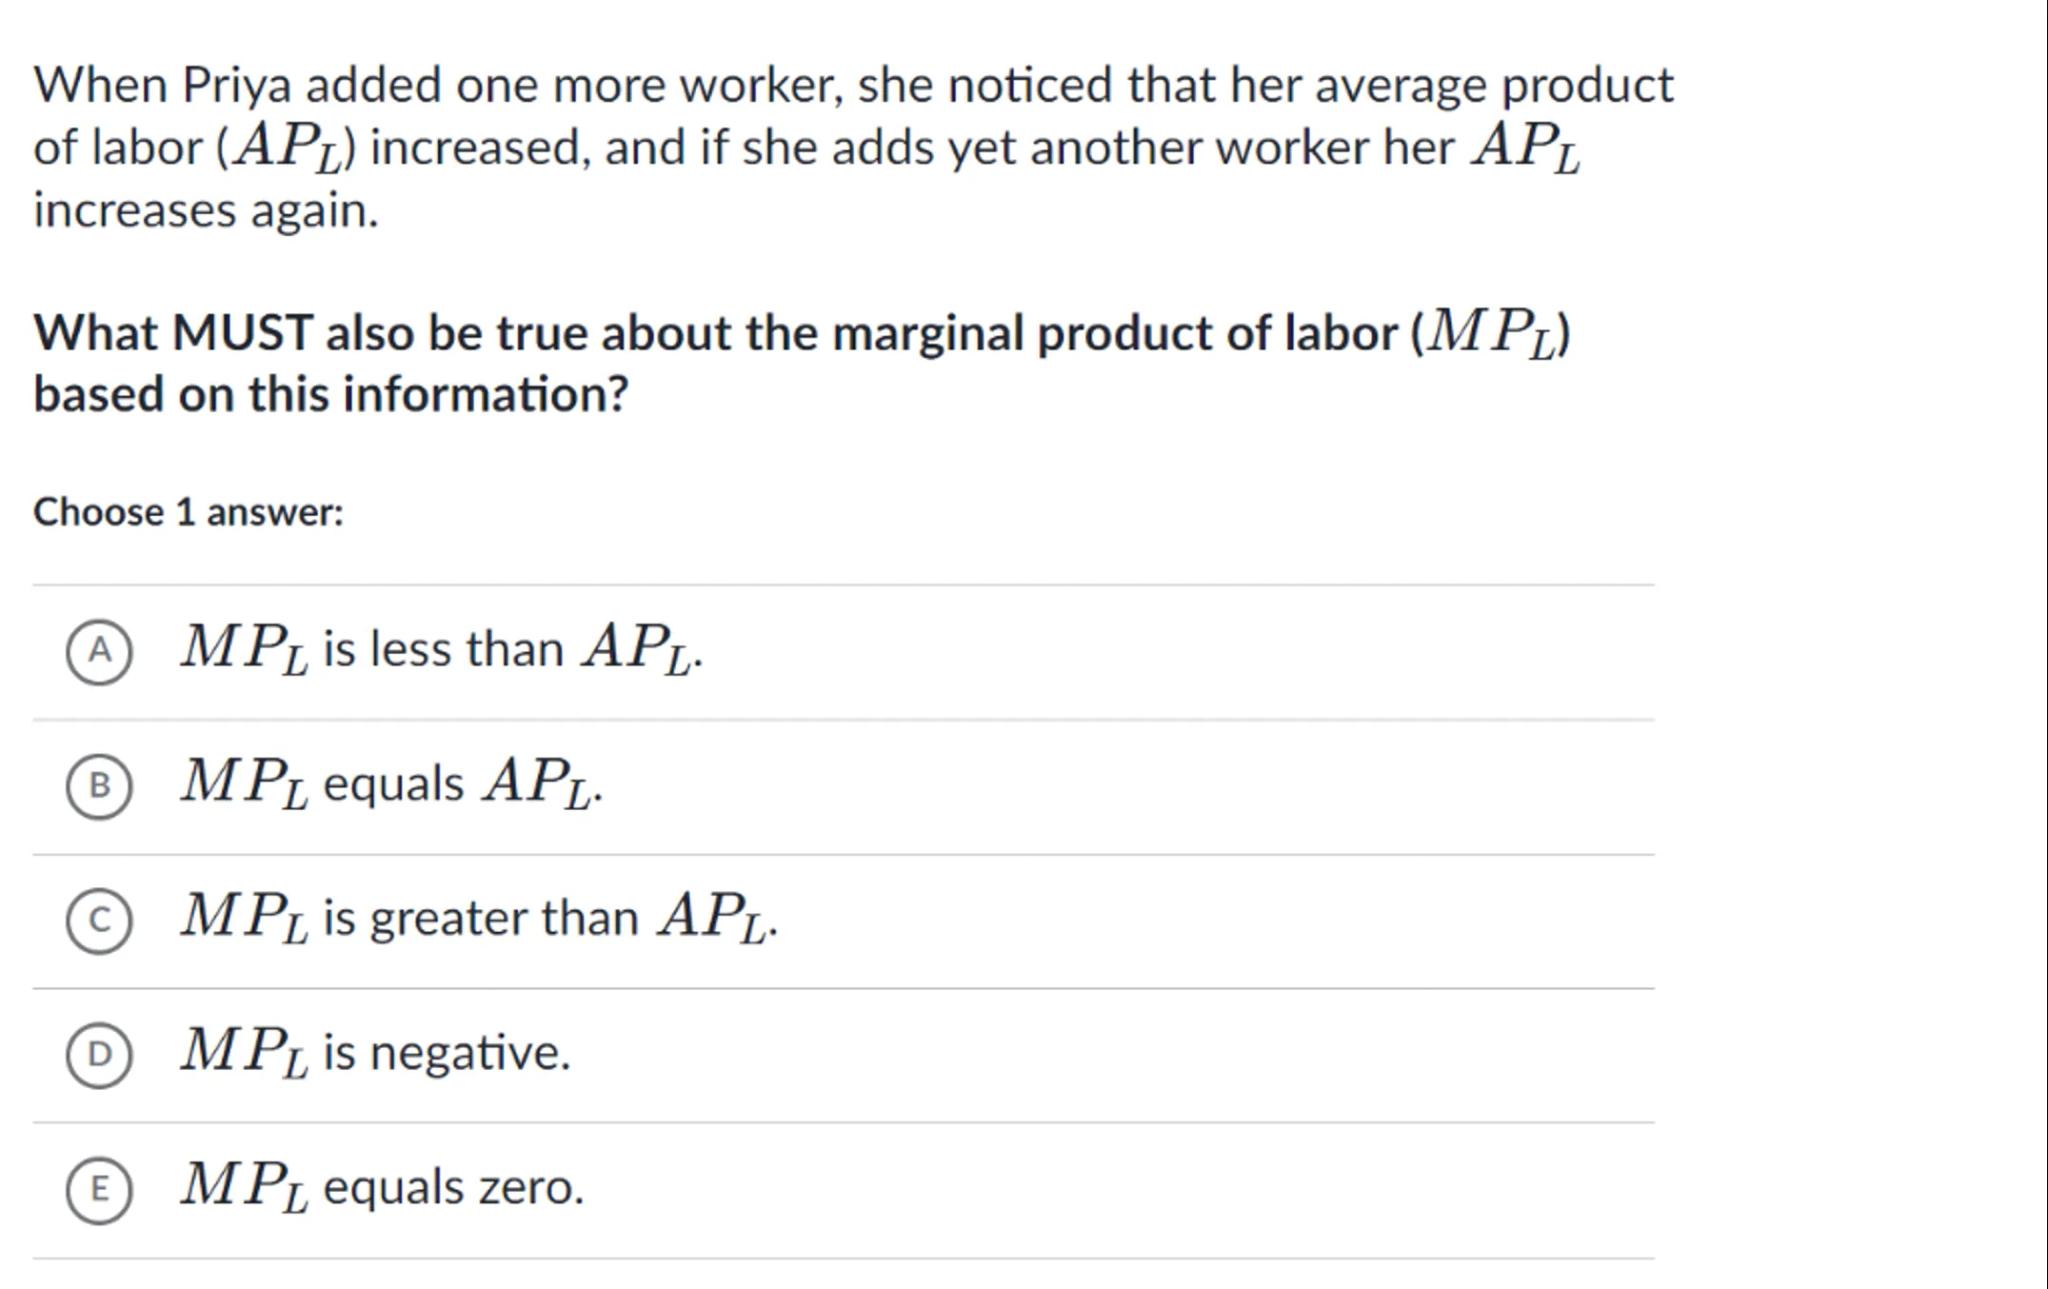Click the AP_L symbol in option C
2048x1289 pixels.
coord(713,918)
